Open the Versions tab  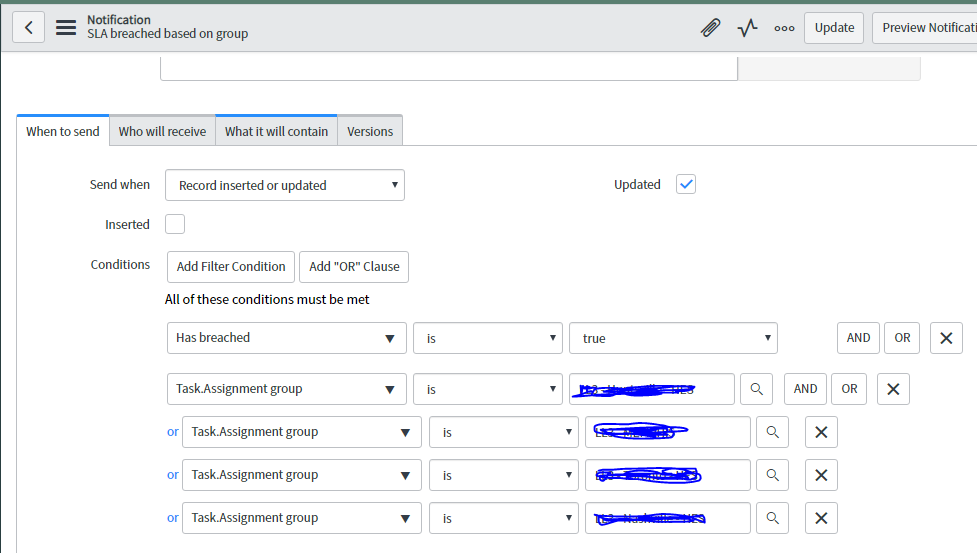point(370,131)
